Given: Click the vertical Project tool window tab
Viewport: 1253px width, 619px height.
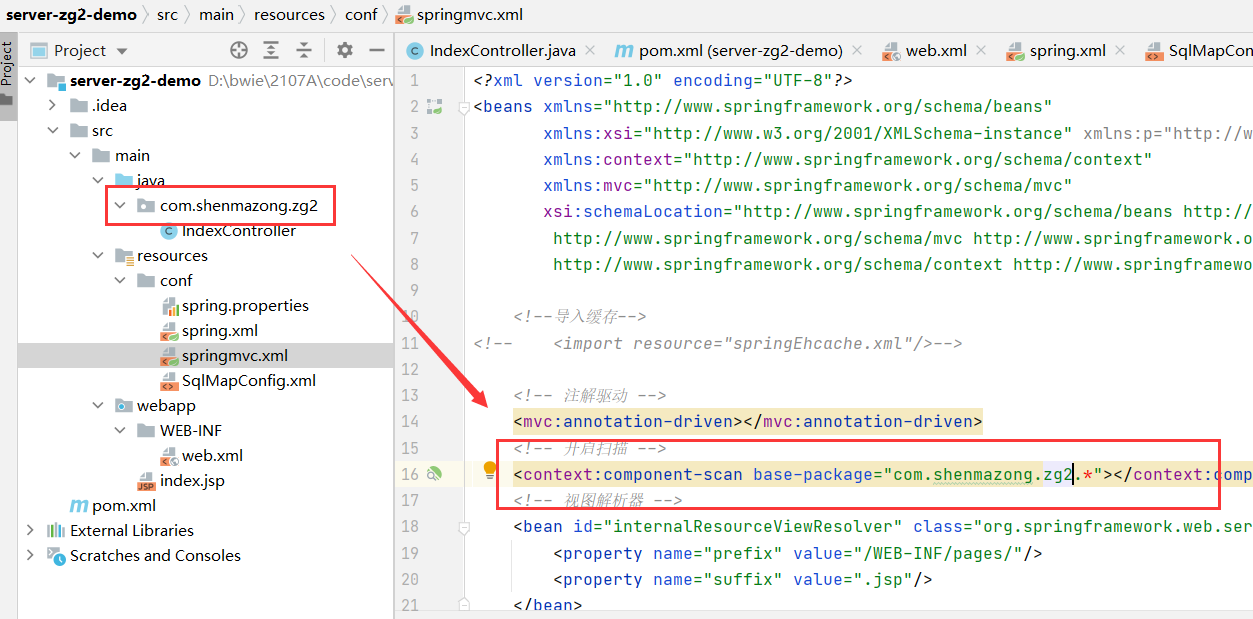Looking at the screenshot, I should [8, 76].
